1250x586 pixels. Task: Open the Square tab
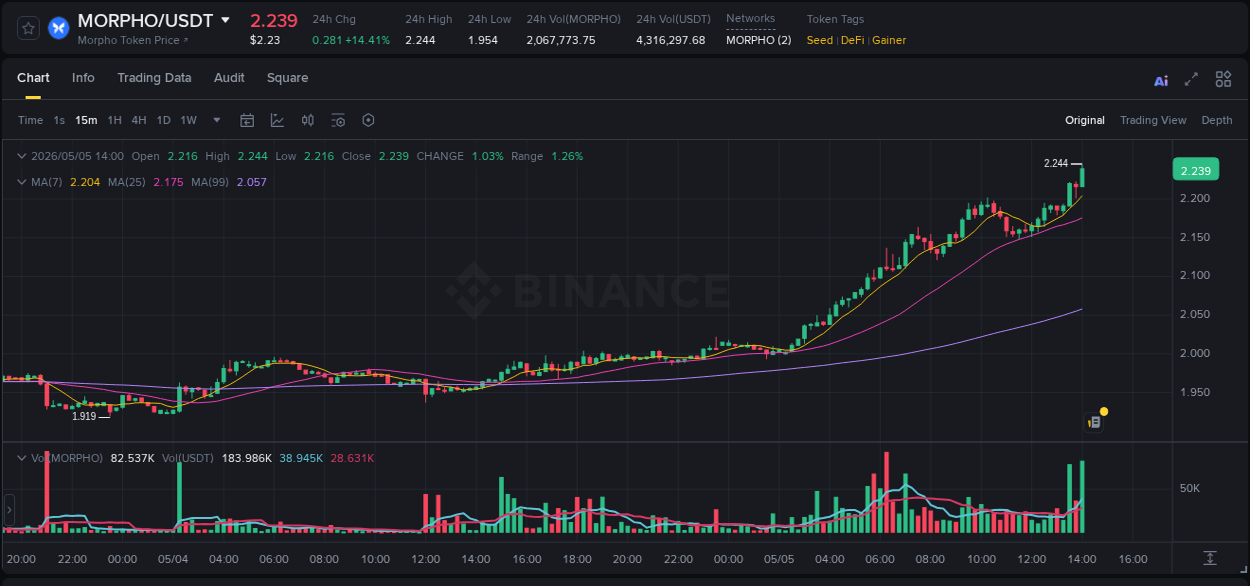[x=287, y=78]
